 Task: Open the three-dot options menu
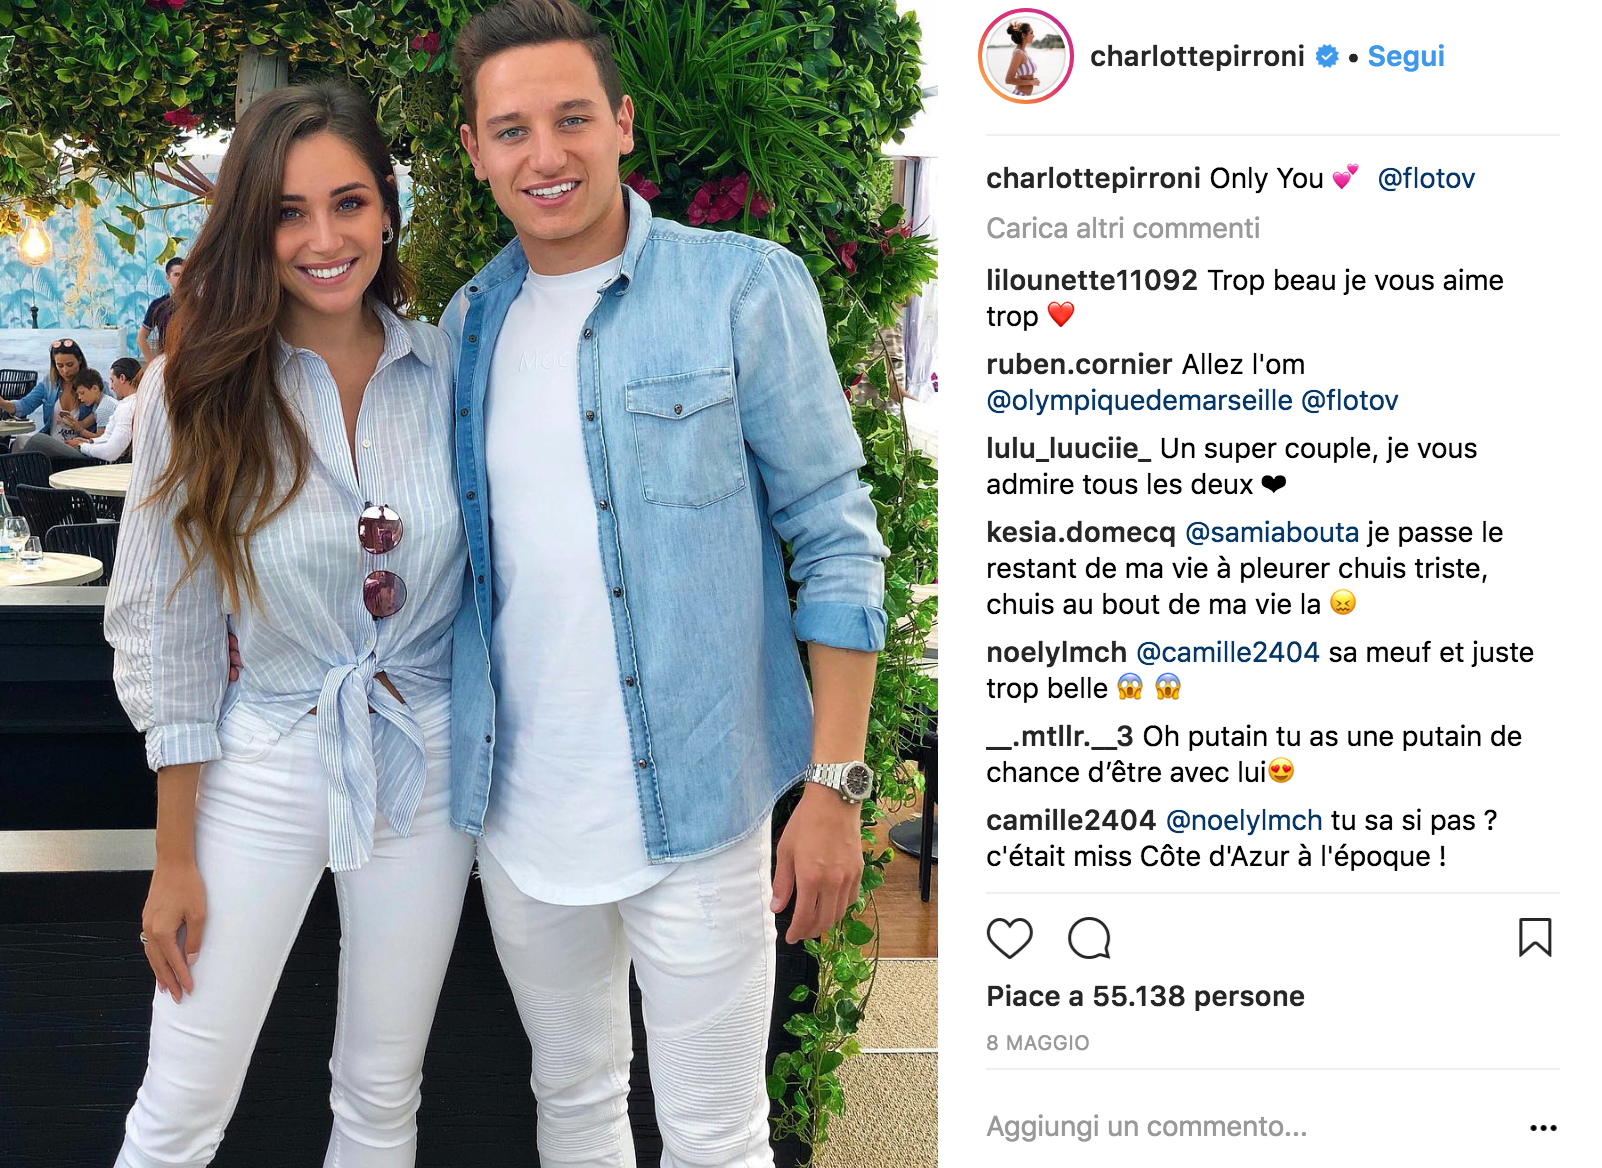[x=1543, y=1127]
